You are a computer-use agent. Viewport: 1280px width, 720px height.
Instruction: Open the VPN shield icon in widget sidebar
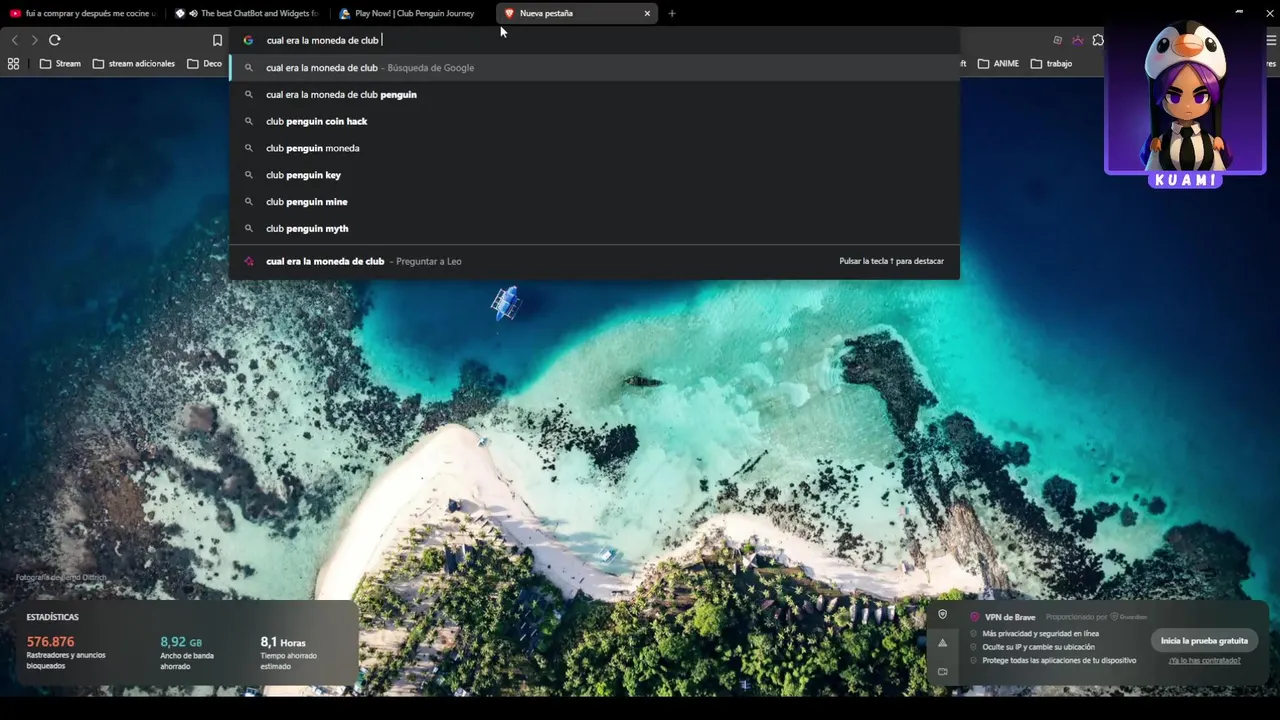point(942,615)
